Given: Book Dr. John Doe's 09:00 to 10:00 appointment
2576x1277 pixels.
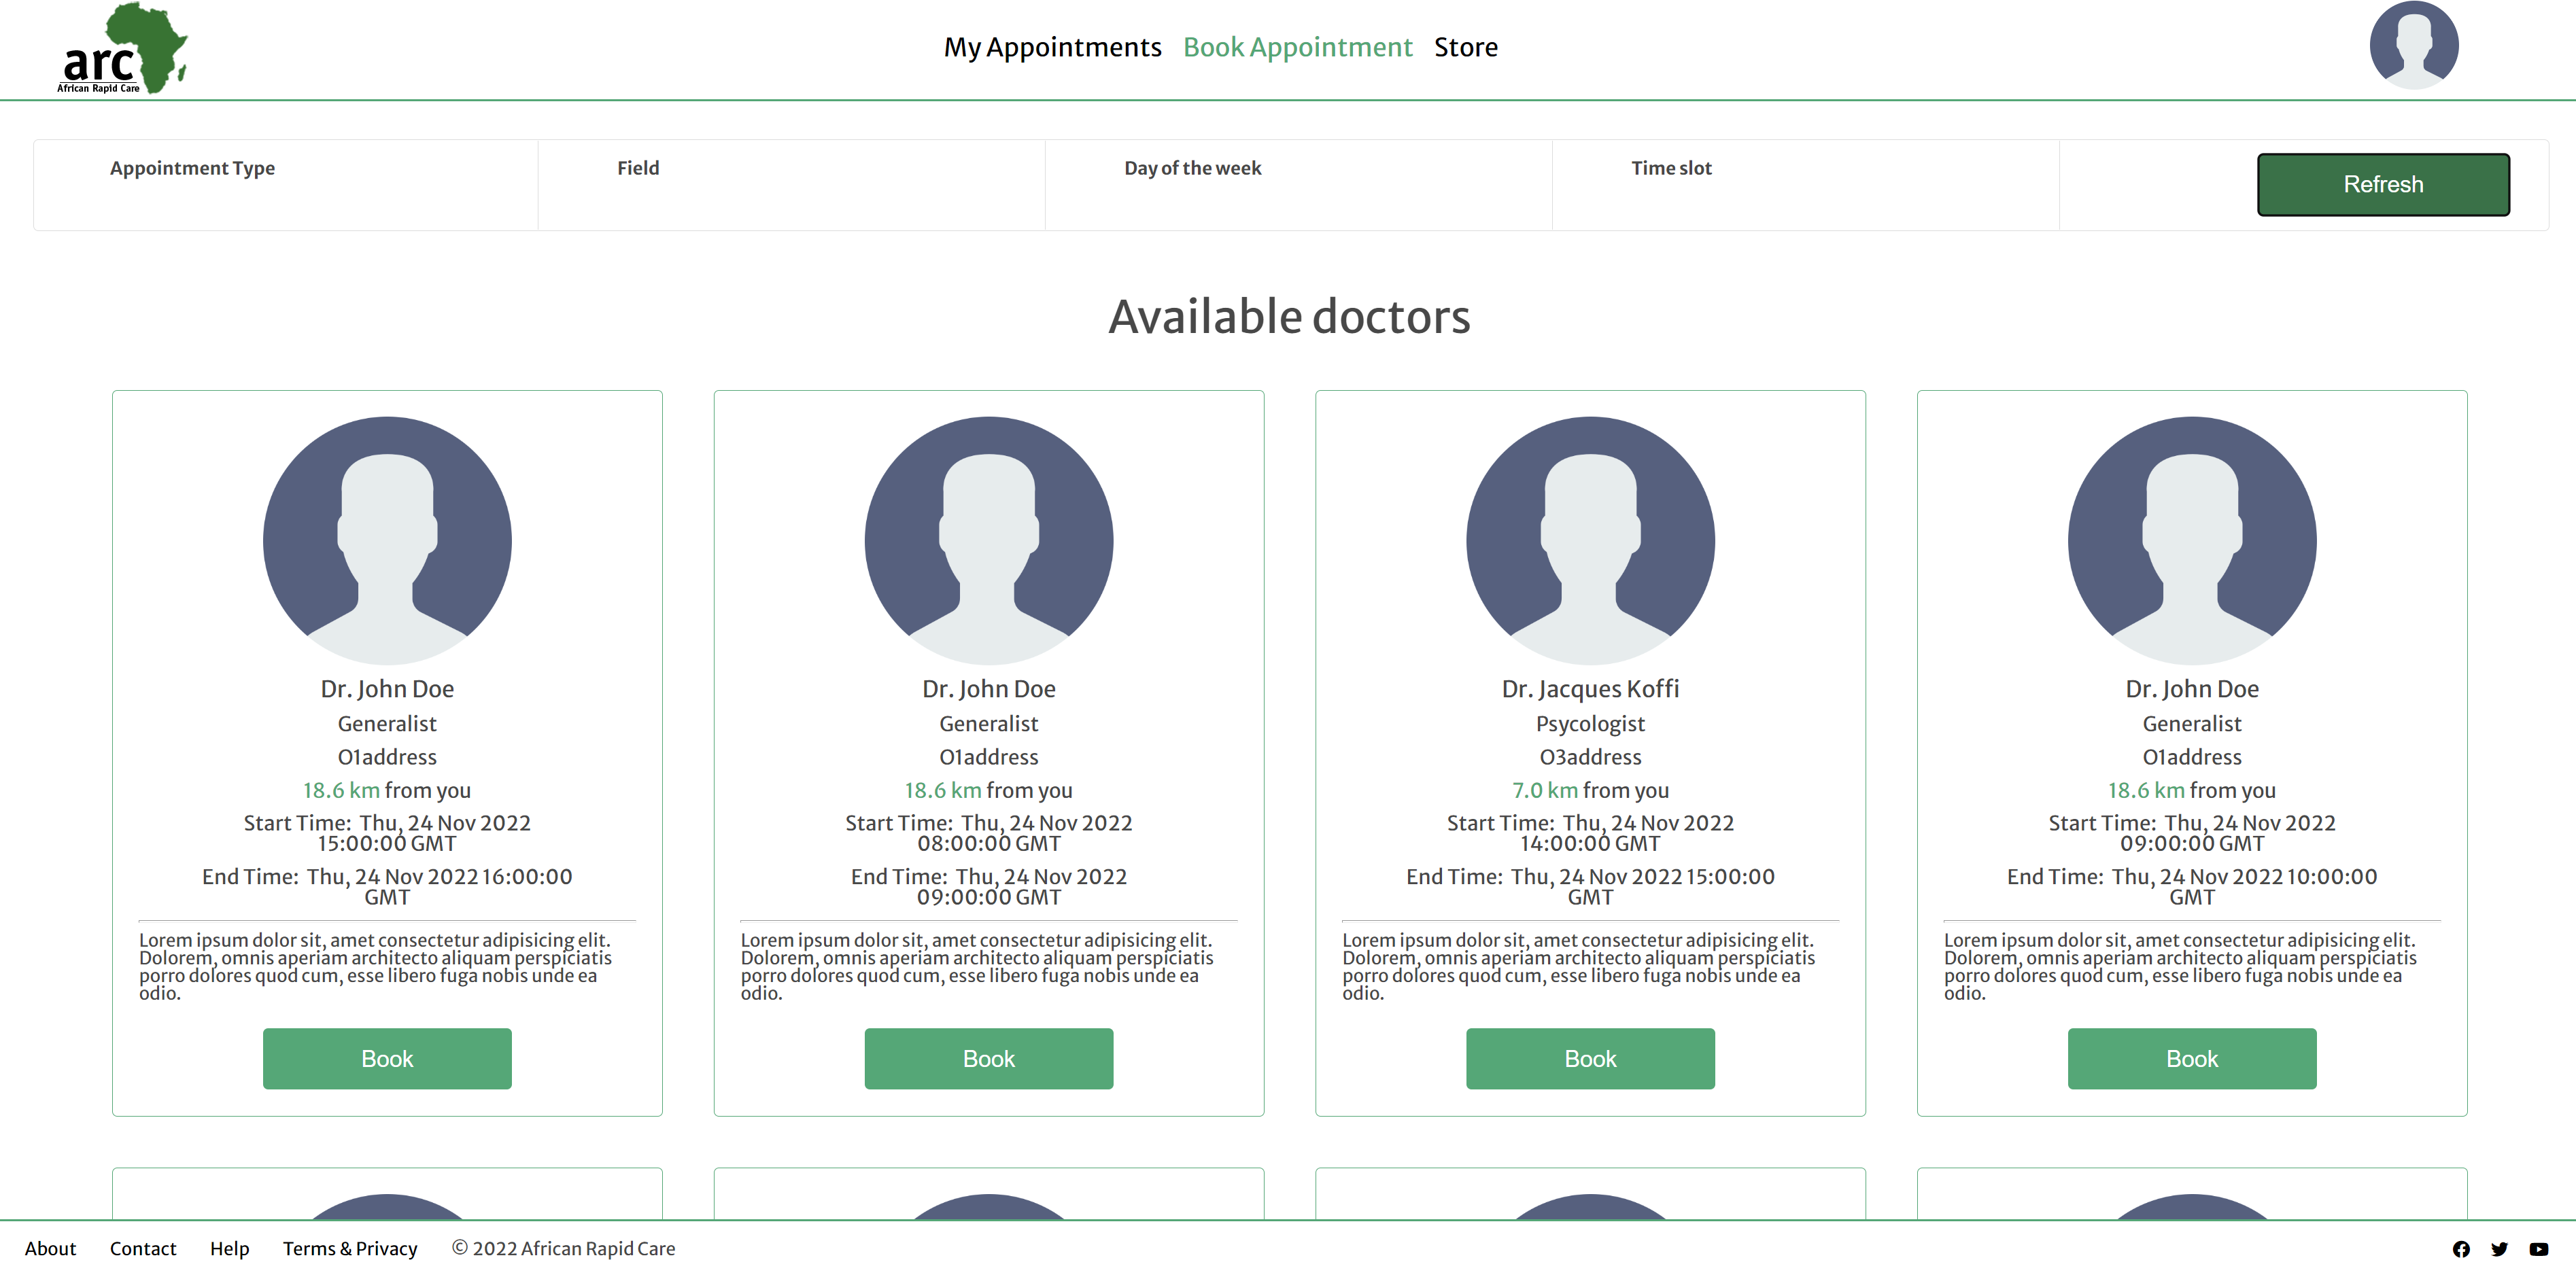Looking at the screenshot, I should (2192, 1059).
